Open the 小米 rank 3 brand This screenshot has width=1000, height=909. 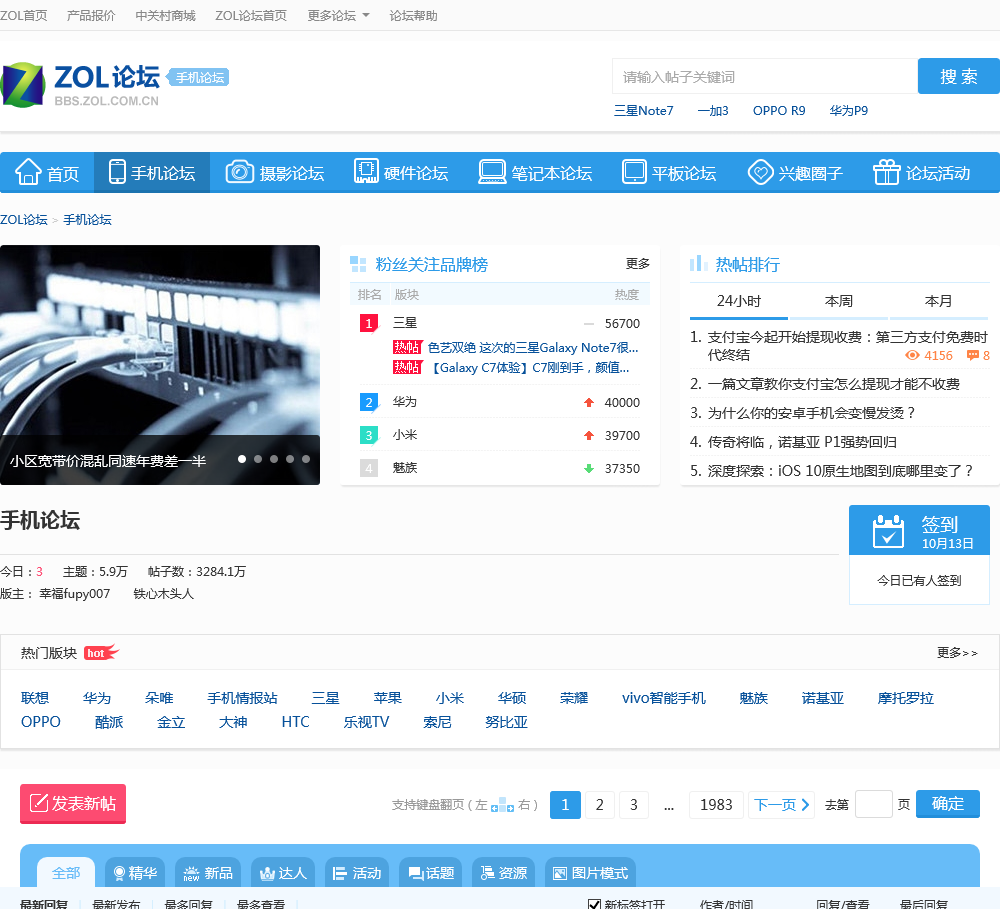pos(404,435)
